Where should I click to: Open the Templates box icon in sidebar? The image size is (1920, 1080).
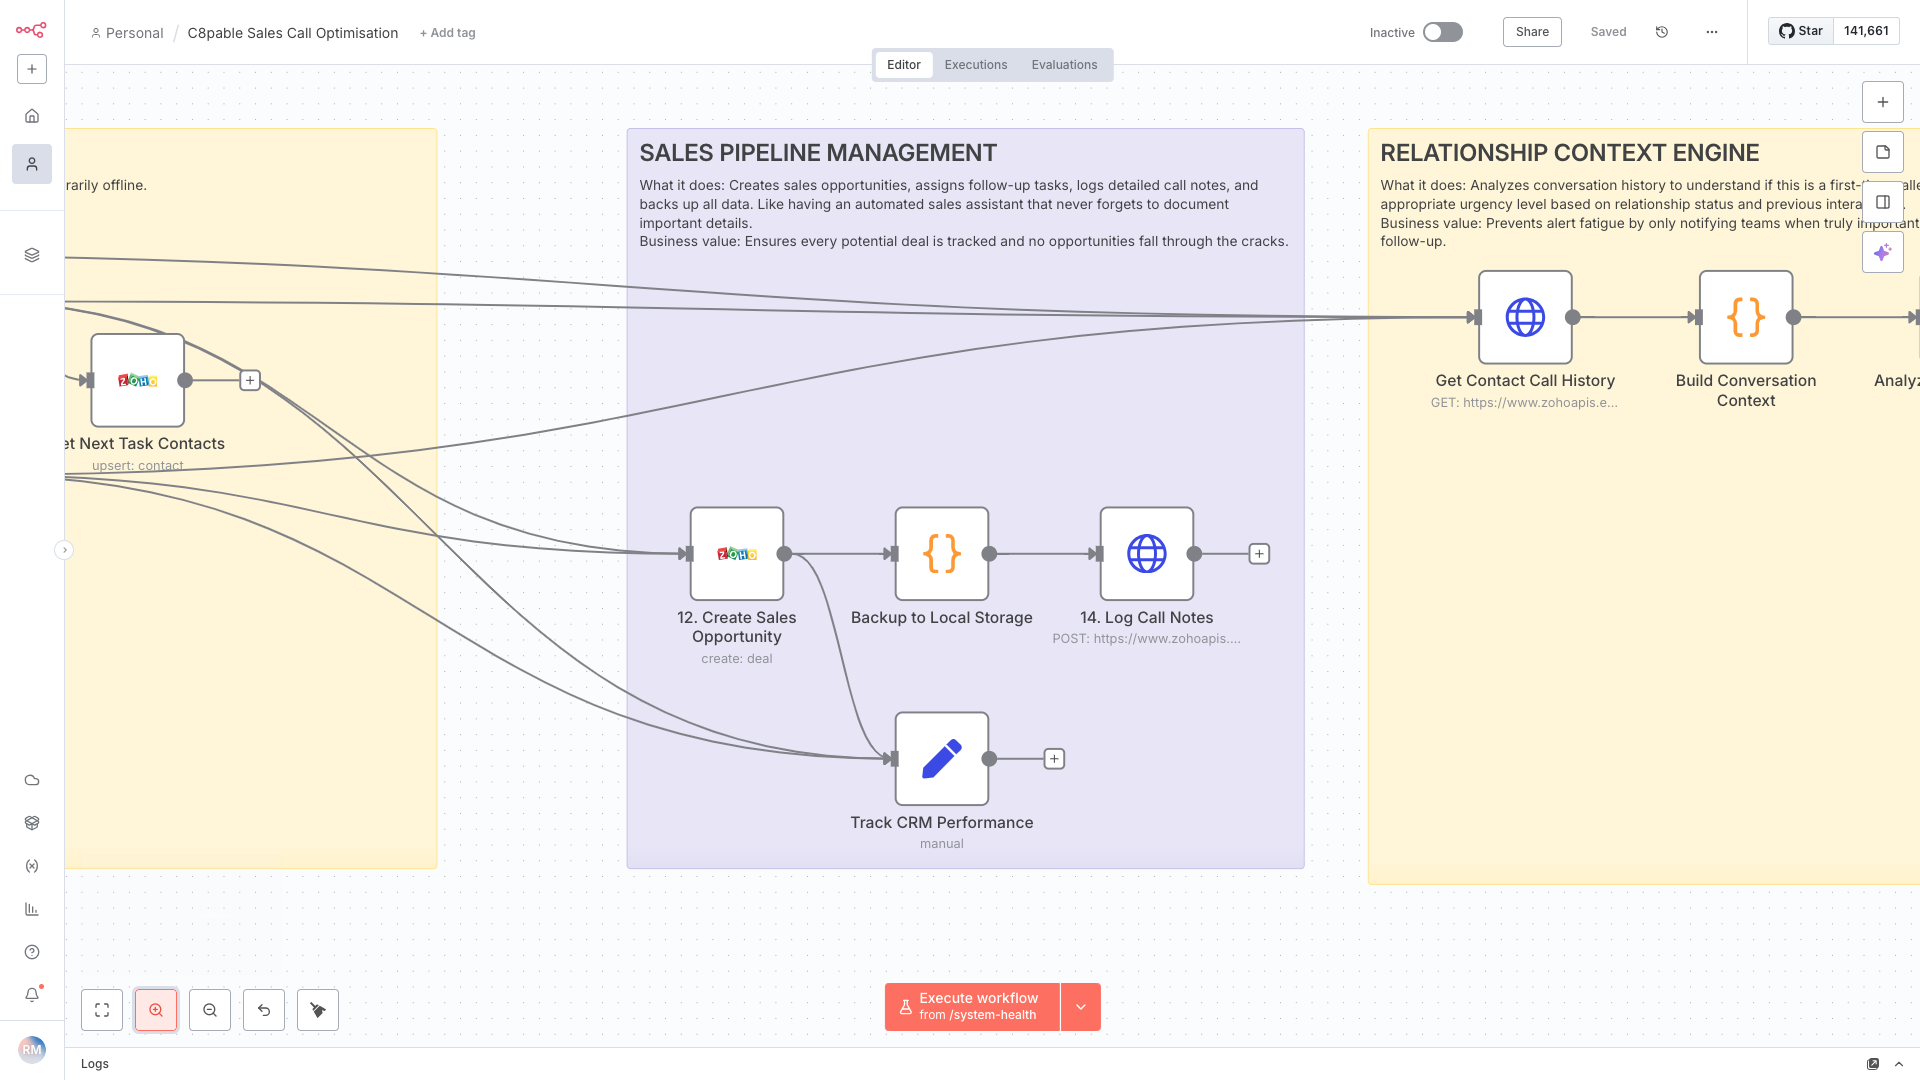(32, 823)
